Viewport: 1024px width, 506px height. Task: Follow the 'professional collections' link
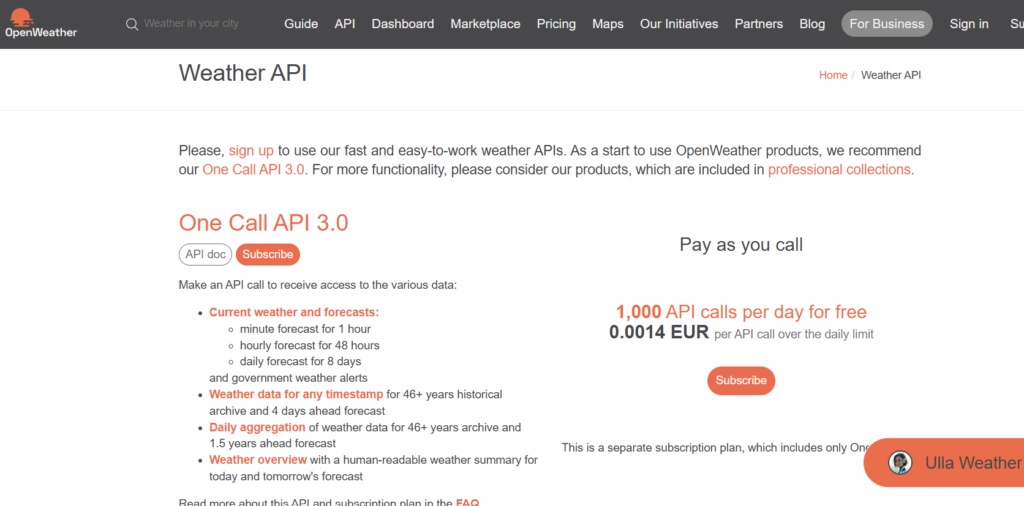pos(839,170)
